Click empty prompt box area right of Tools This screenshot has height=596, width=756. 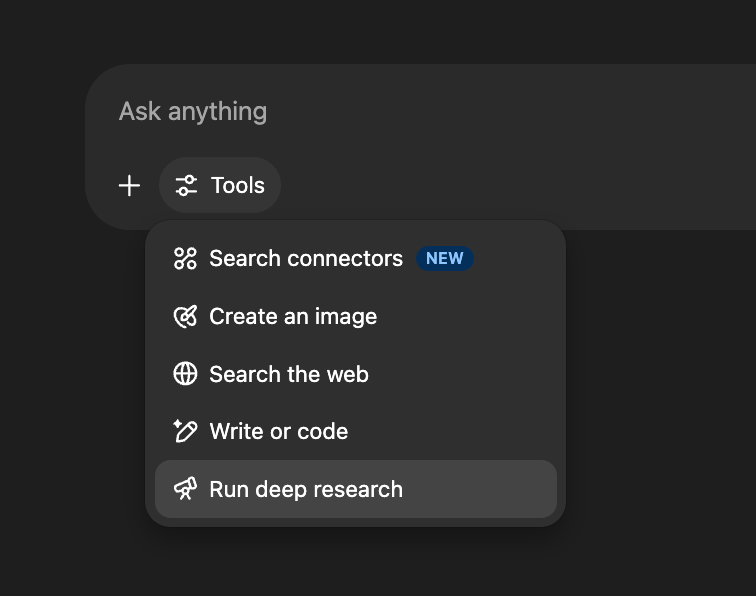click(x=500, y=186)
